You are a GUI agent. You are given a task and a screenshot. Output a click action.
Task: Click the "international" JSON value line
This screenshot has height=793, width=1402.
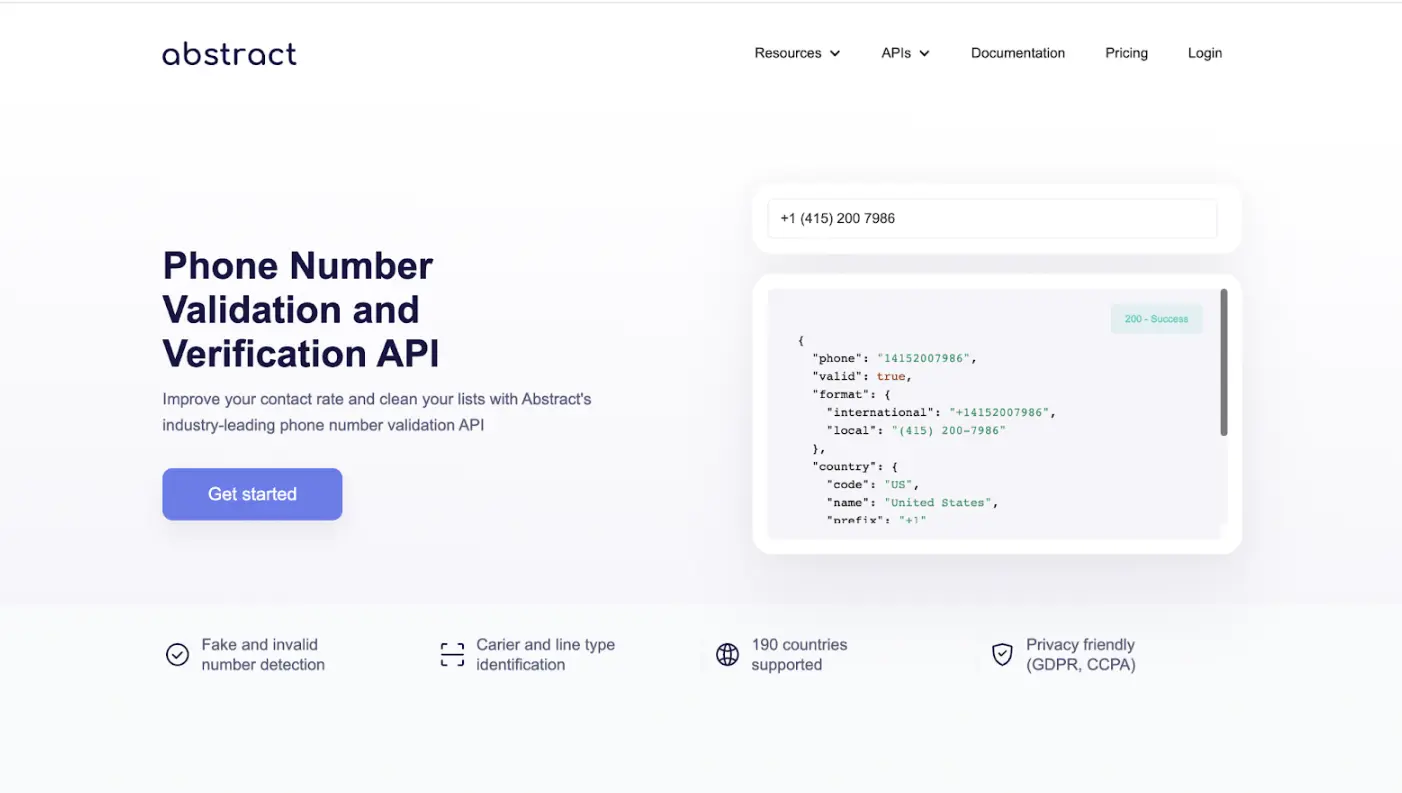(x=941, y=412)
